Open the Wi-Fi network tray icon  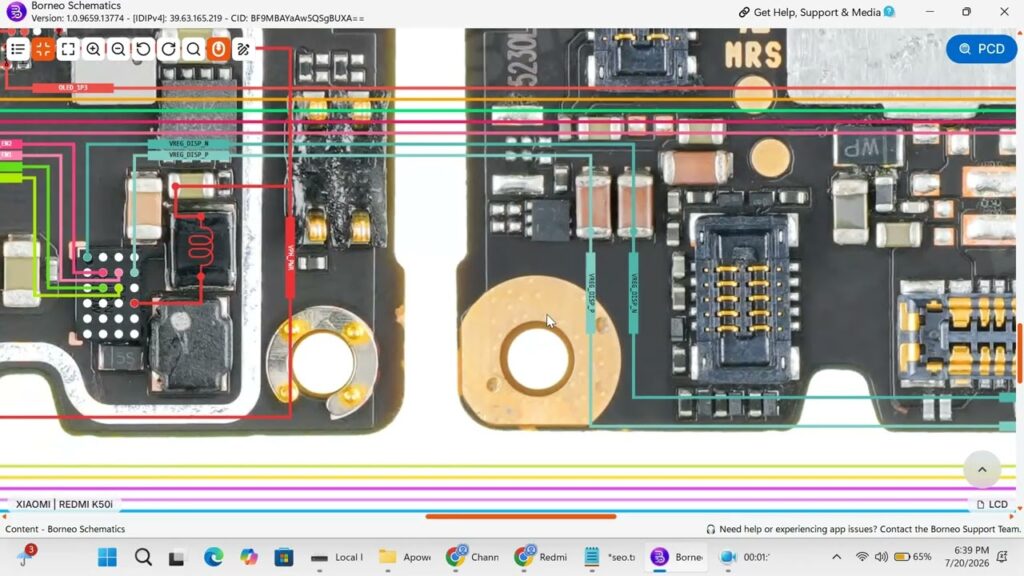[862, 557]
